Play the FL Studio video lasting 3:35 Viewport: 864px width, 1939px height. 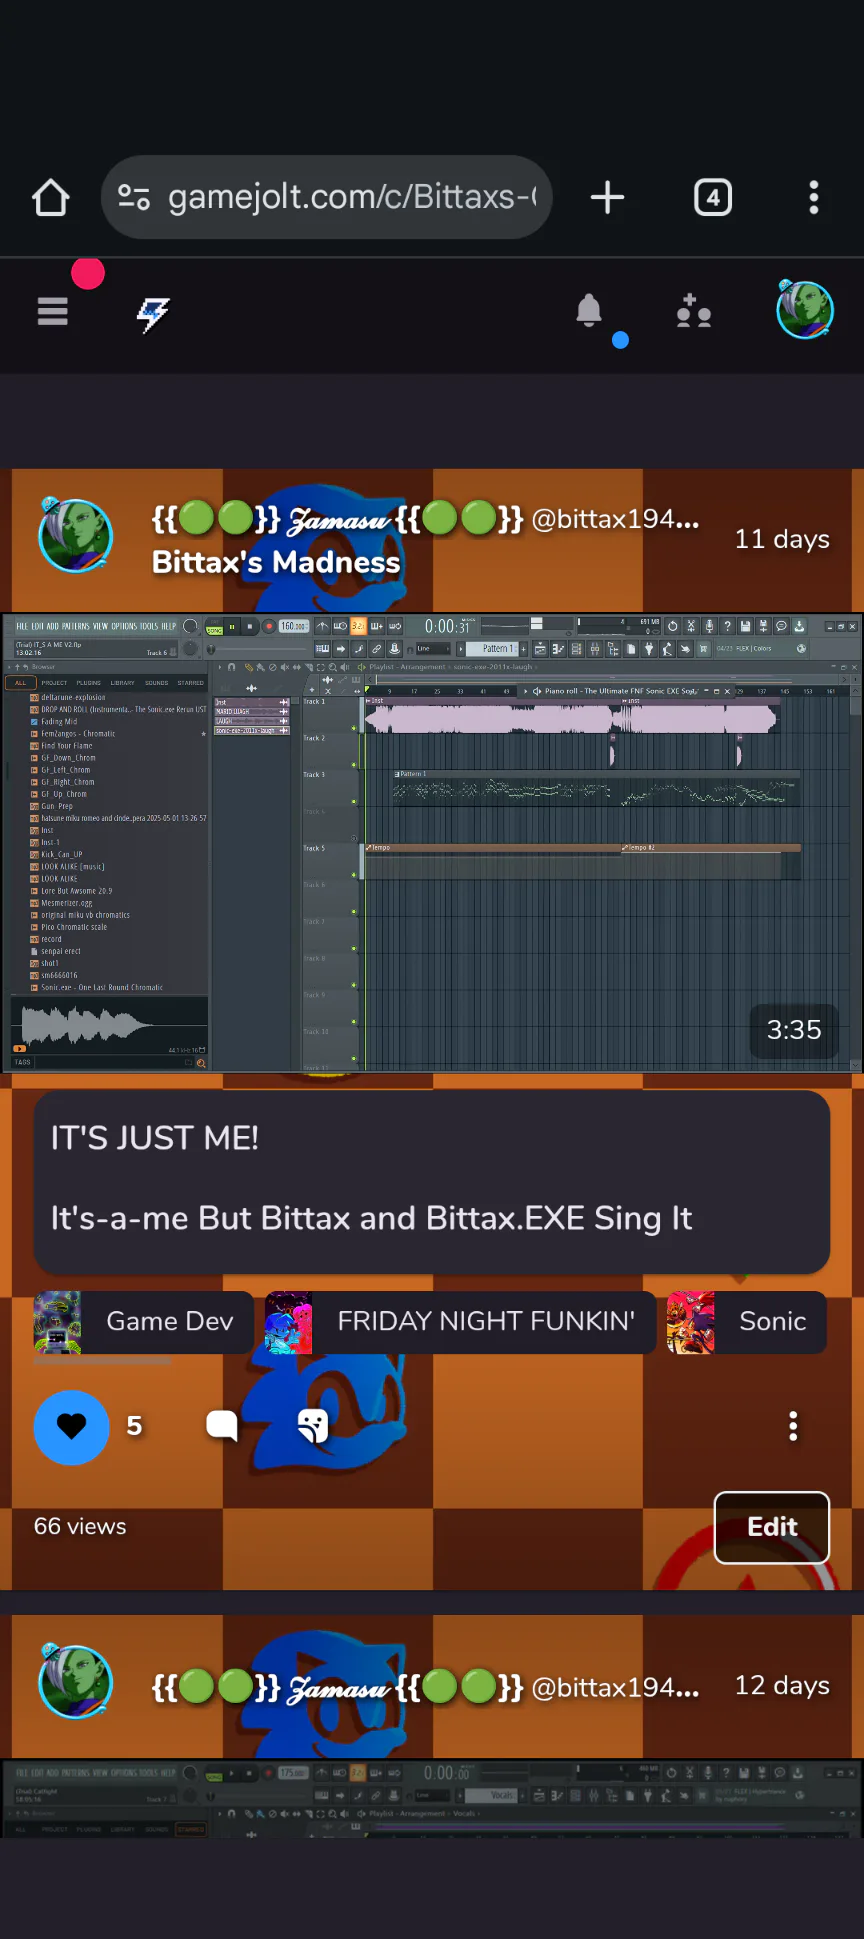pos(432,843)
